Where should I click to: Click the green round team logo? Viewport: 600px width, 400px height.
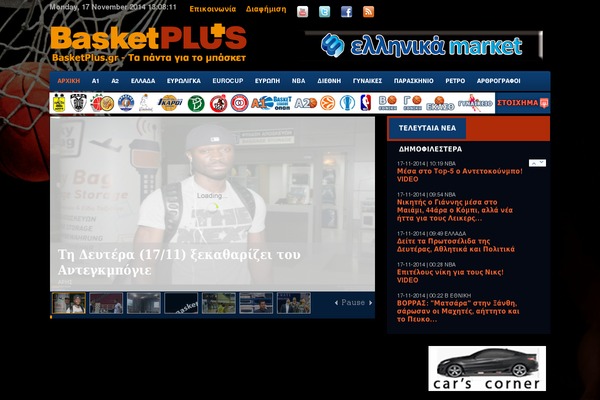tap(196, 103)
